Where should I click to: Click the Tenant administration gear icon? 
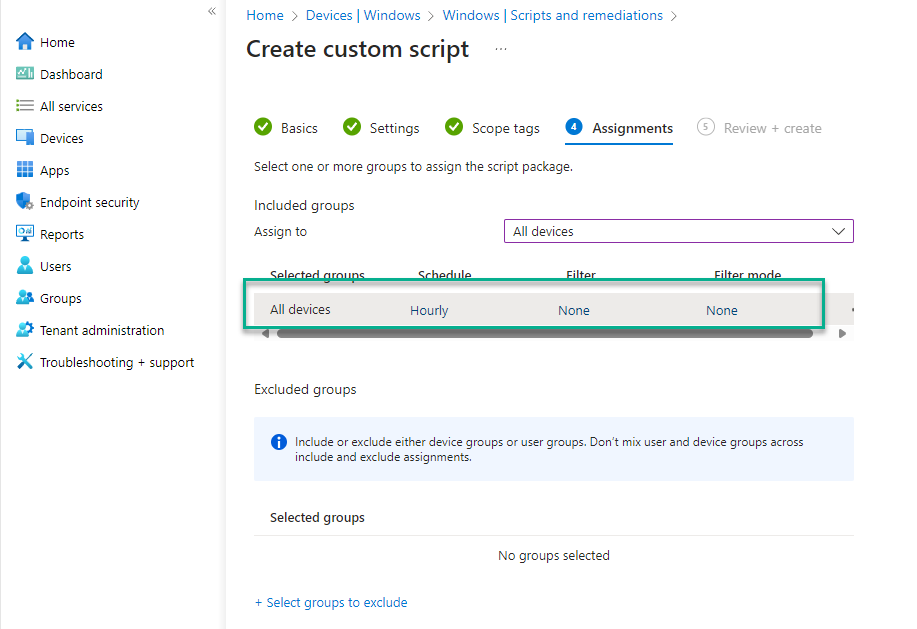click(25, 330)
